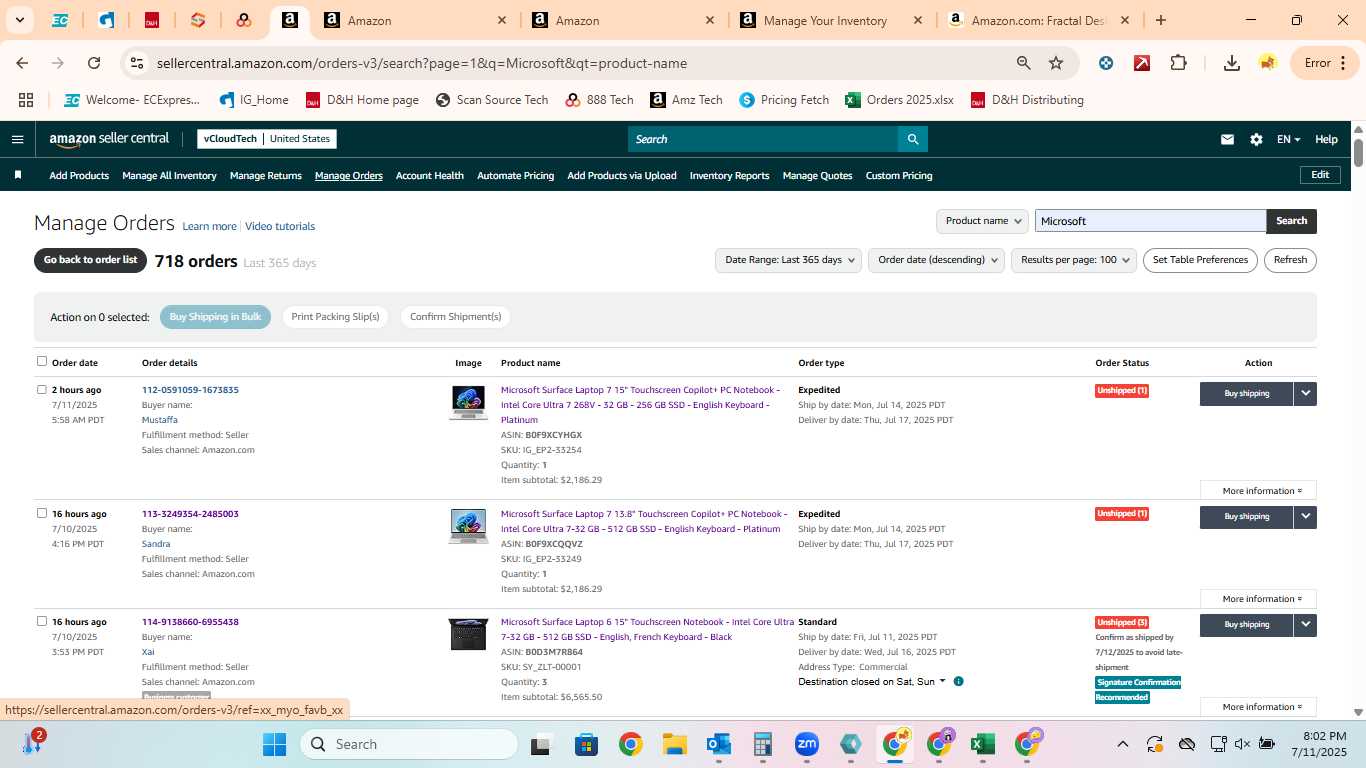Open the Chrome extensions puzzle icon
Image resolution: width=1366 pixels, height=768 pixels.
[x=1179, y=63]
